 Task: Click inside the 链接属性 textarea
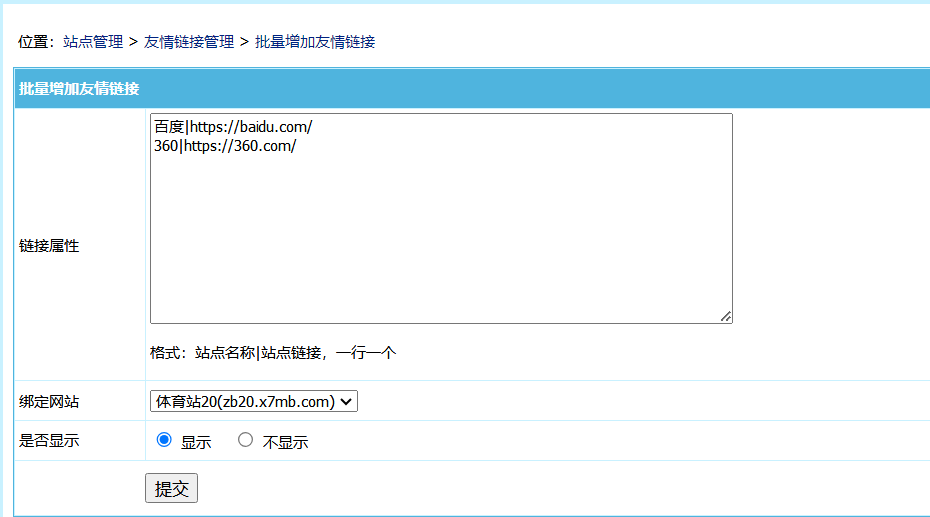[x=441, y=218]
